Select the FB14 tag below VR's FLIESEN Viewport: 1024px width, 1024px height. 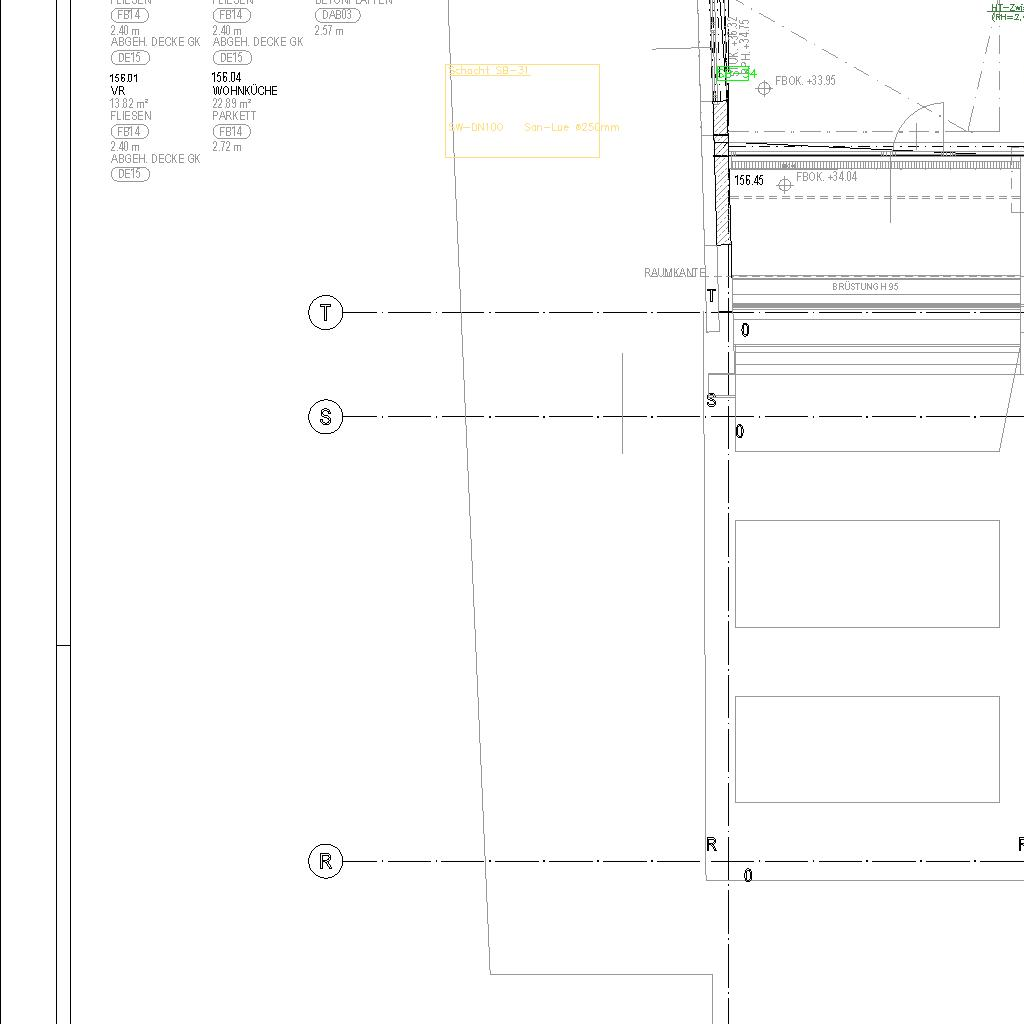[130, 132]
